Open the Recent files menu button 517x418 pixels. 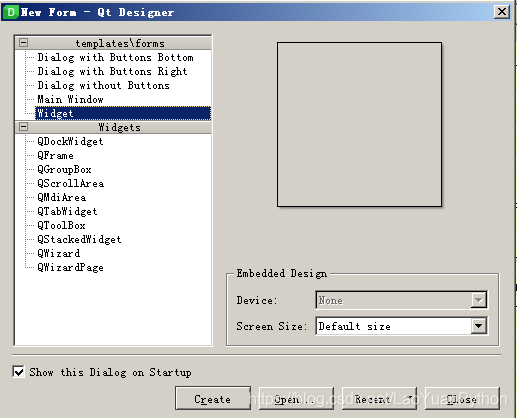click(x=379, y=399)
